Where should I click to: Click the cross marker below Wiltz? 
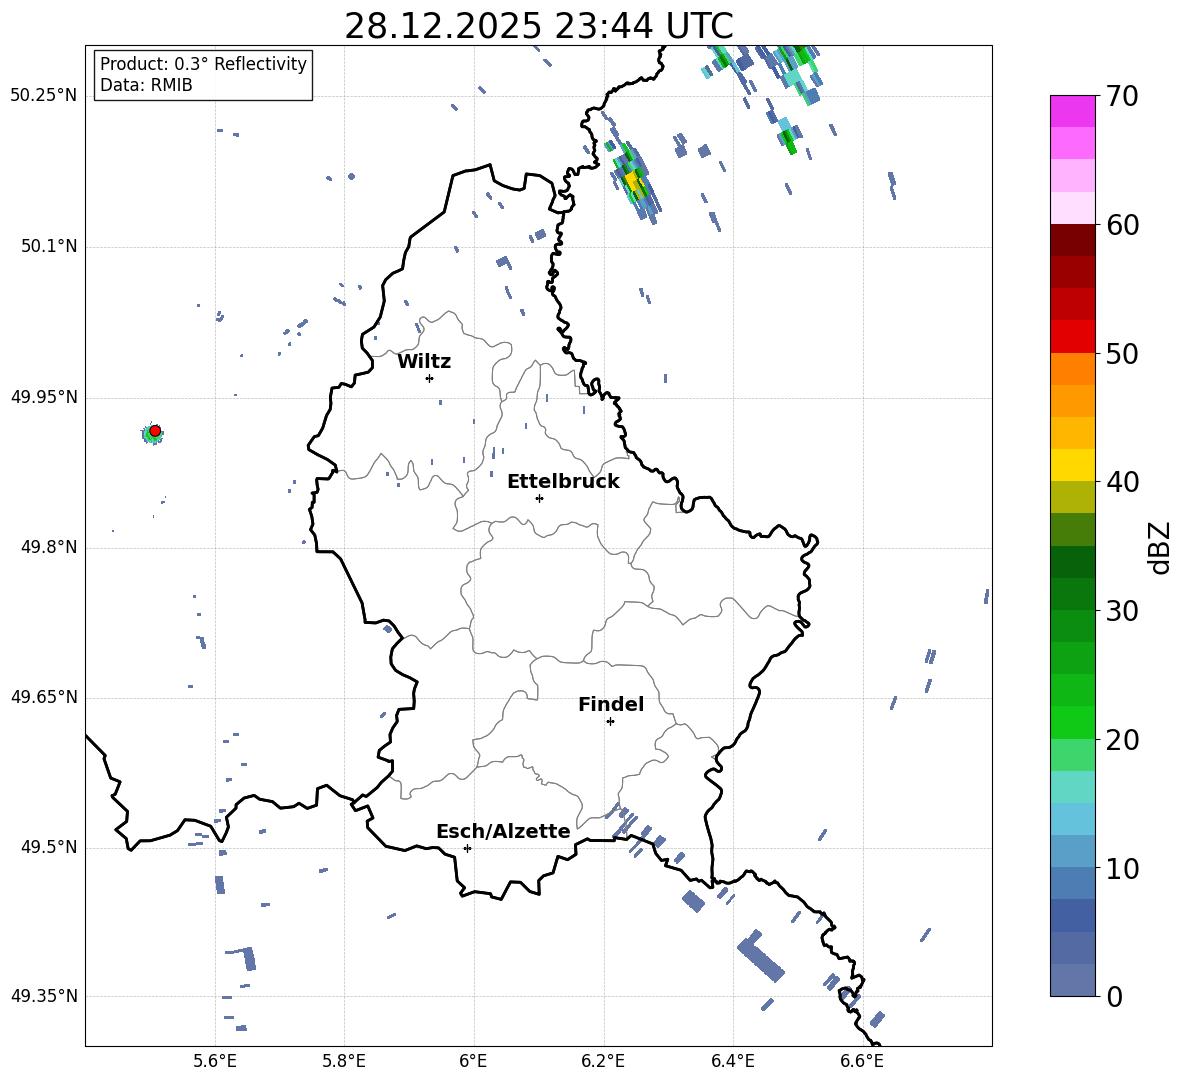(x=430, y=379)
